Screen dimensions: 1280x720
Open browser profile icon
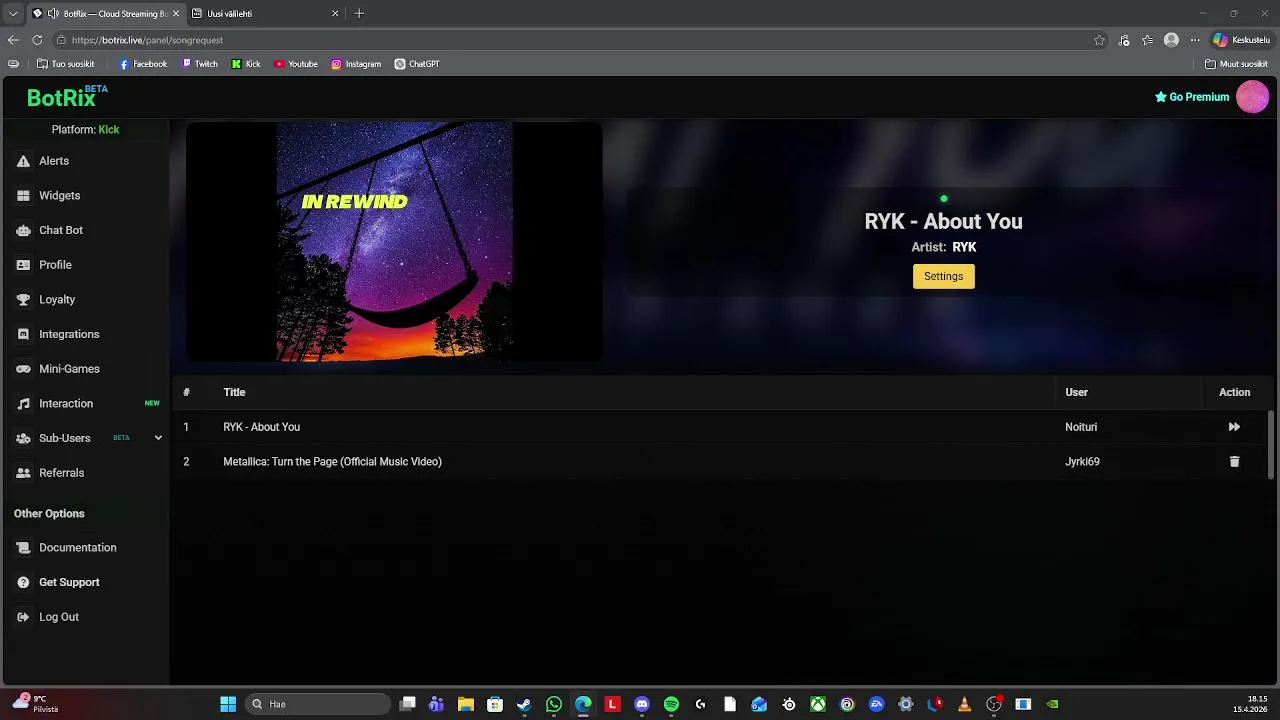pyautogui.click(x=1171, y=40)
